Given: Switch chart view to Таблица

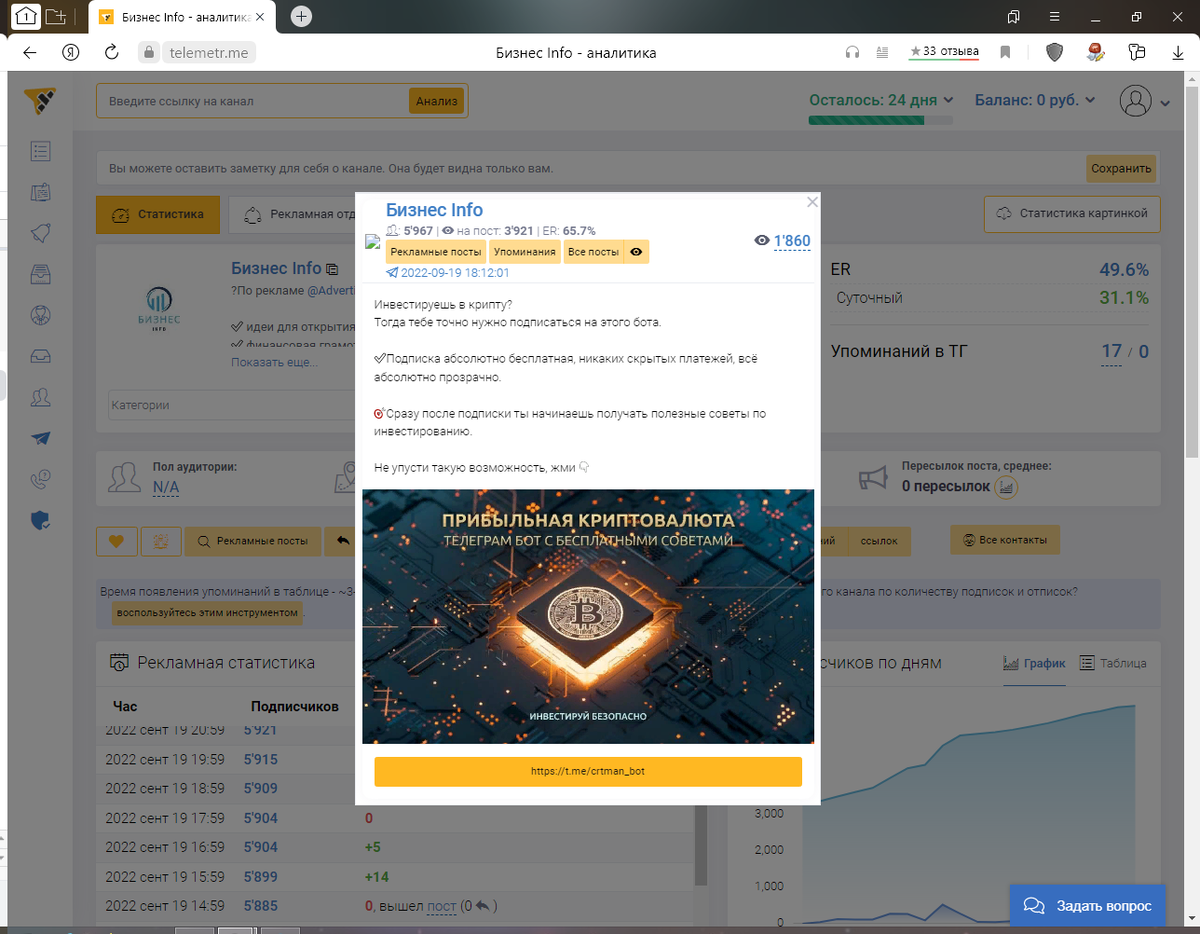Looking at the screenshot, I should click(x=1113, y=663).
